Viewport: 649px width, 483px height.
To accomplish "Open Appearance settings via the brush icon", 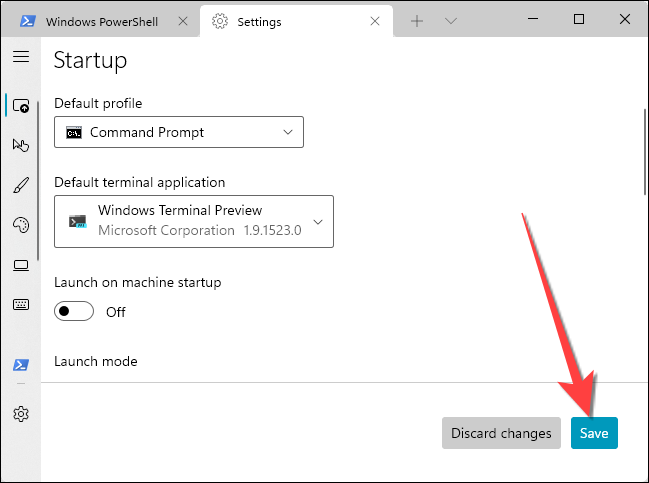I will (x=20, y=185).
